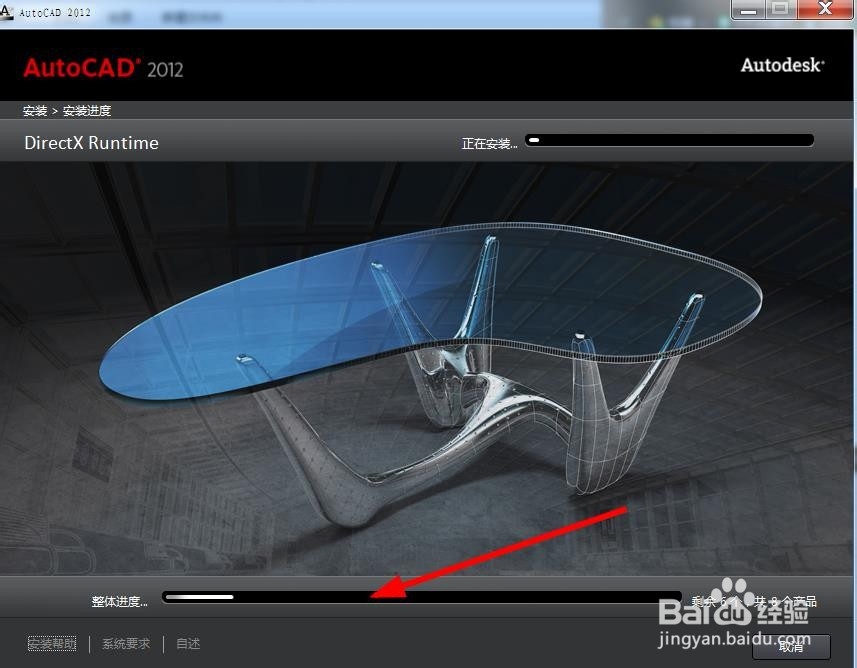Click the DirectX Runtime install progress bar
This screenshot has width=857, height=668.
click(x=670, y=140)
